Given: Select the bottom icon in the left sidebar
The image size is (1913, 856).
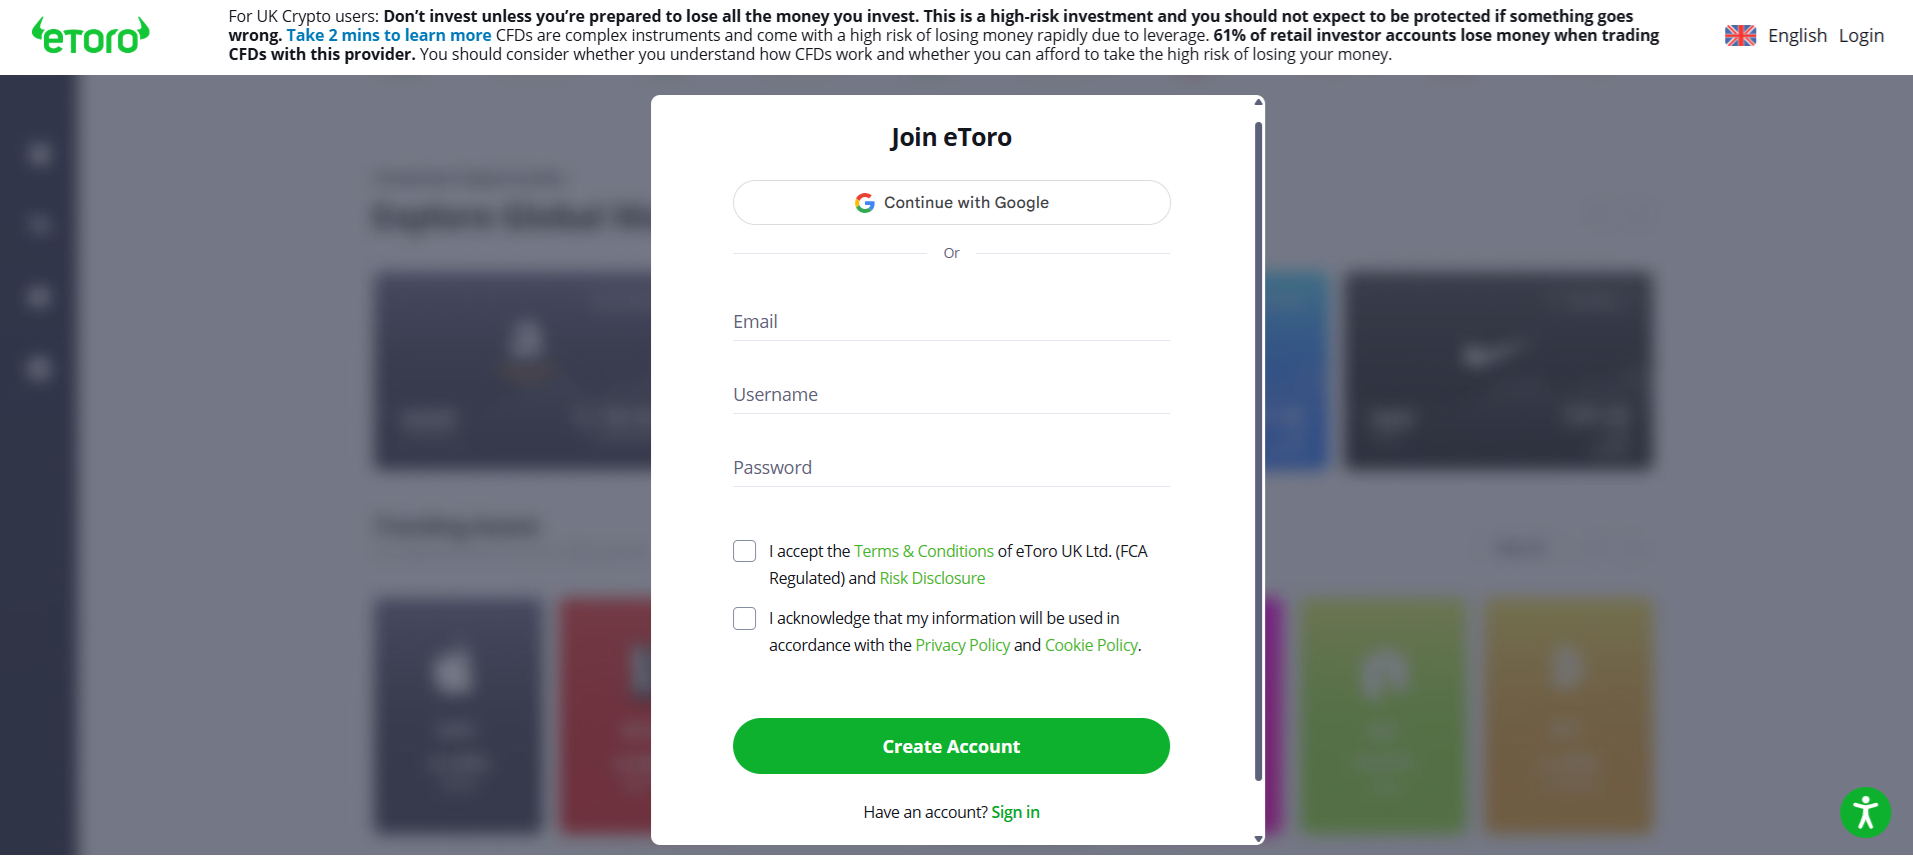Looking at the screenshot, I should coord(38,367).
